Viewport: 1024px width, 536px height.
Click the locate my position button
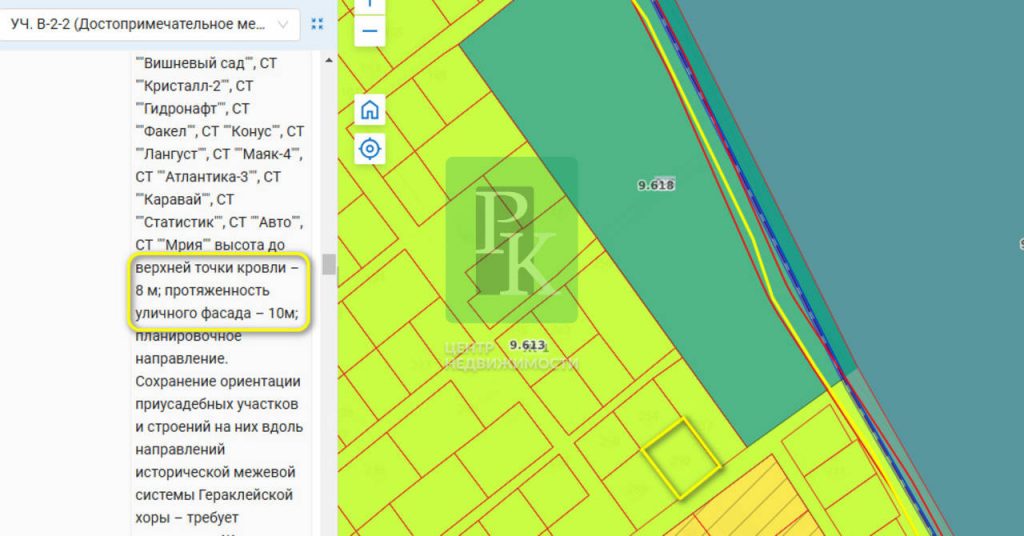[x=370, y=149]
